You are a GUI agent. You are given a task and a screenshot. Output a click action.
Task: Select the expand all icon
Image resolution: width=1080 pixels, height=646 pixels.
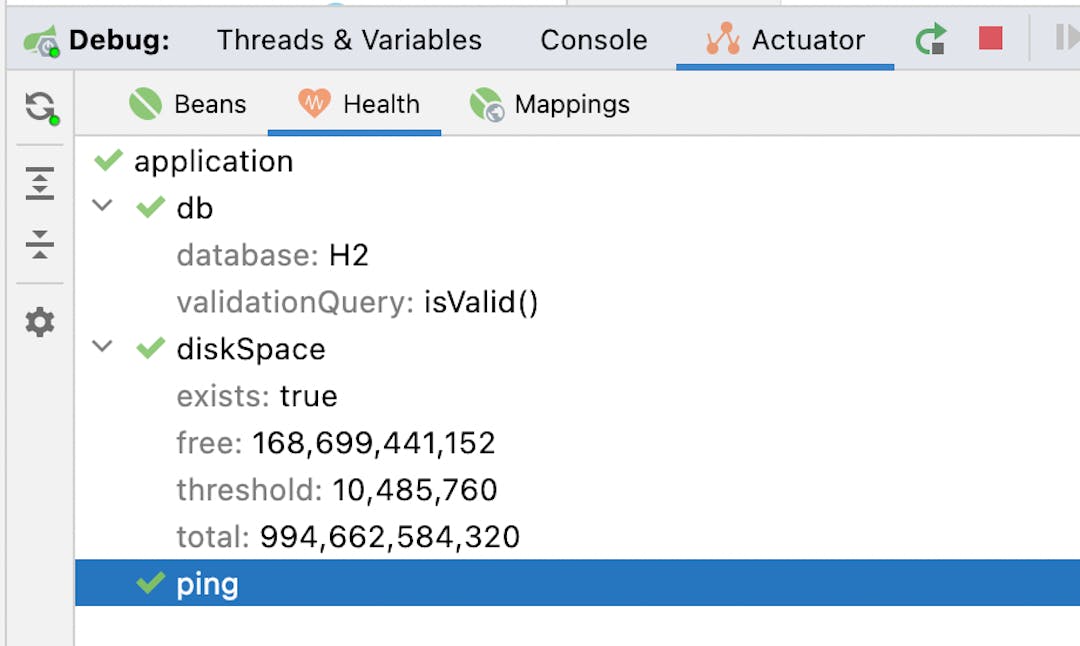point(40,183)
